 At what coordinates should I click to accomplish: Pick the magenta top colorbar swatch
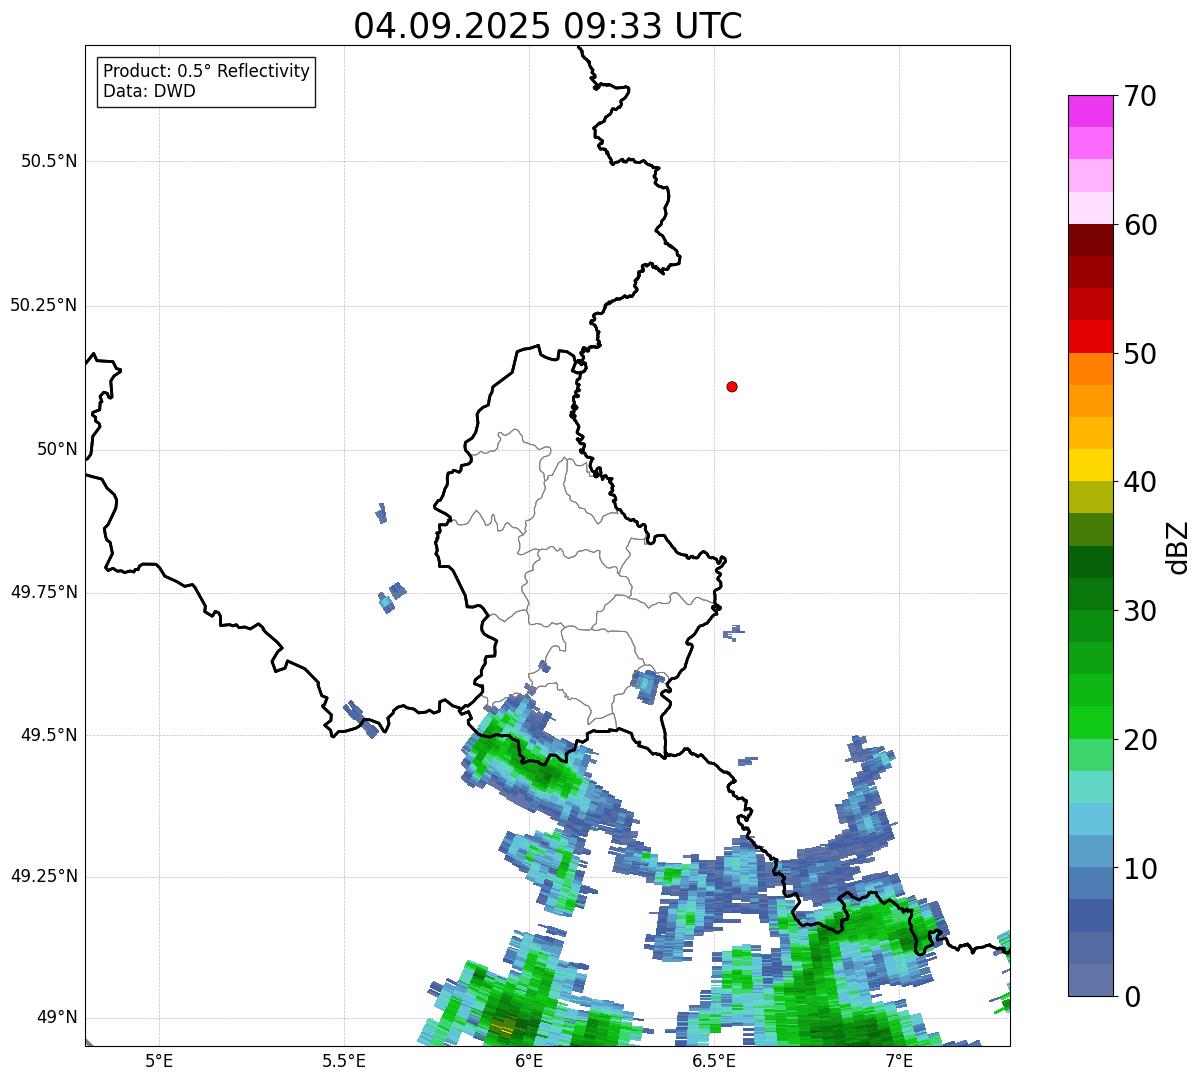click(1090, 111)
